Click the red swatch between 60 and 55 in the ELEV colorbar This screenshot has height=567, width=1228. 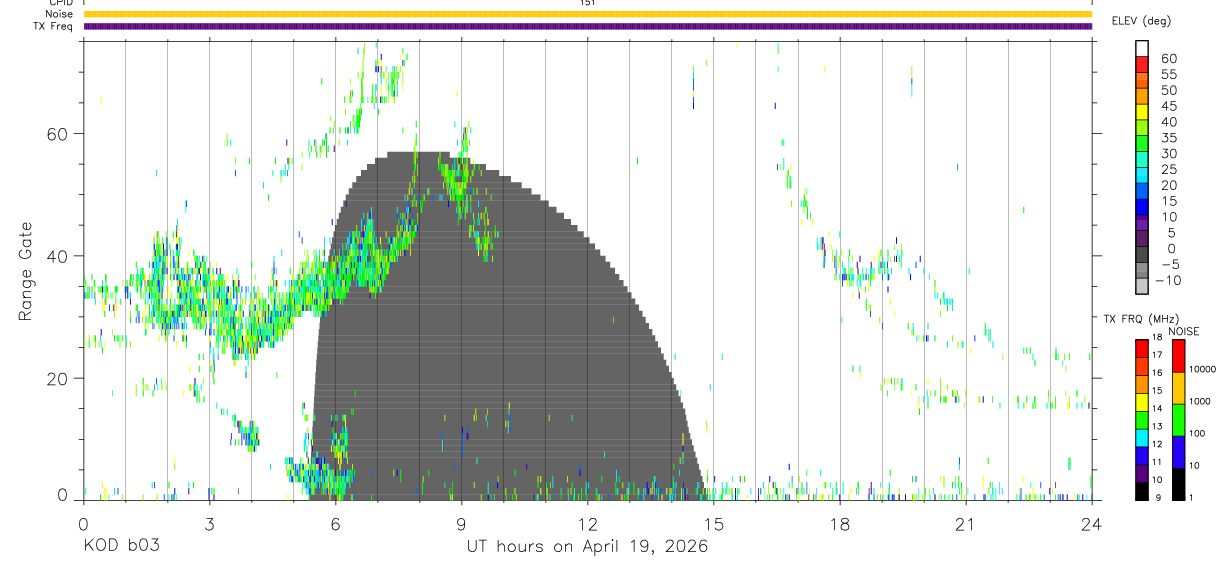[x=1142, y=66]
